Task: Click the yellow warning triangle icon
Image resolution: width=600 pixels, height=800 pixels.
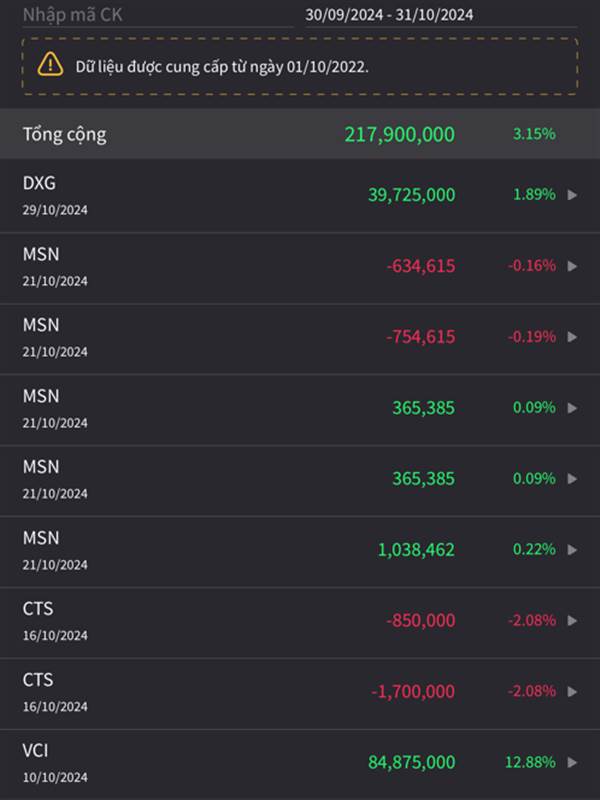Action: tap(50, 65)
